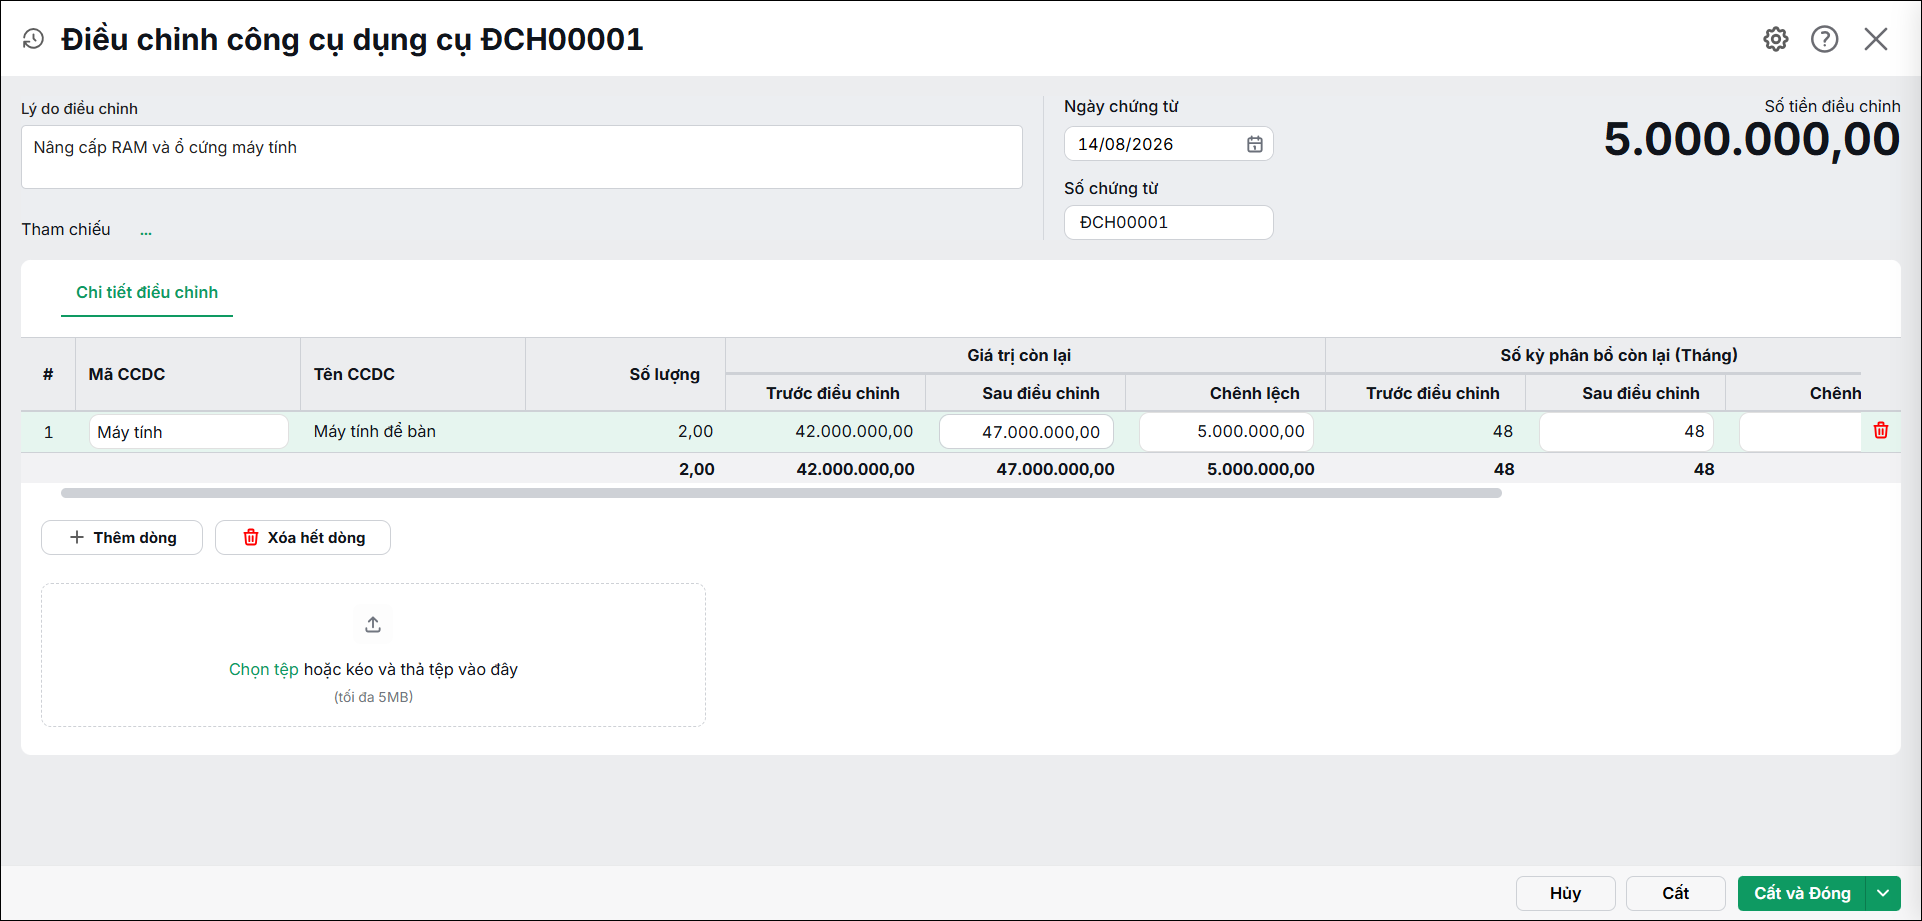Open settings gear icon
Viewport: 1922px width, 921px height.
click(1776, 39)
